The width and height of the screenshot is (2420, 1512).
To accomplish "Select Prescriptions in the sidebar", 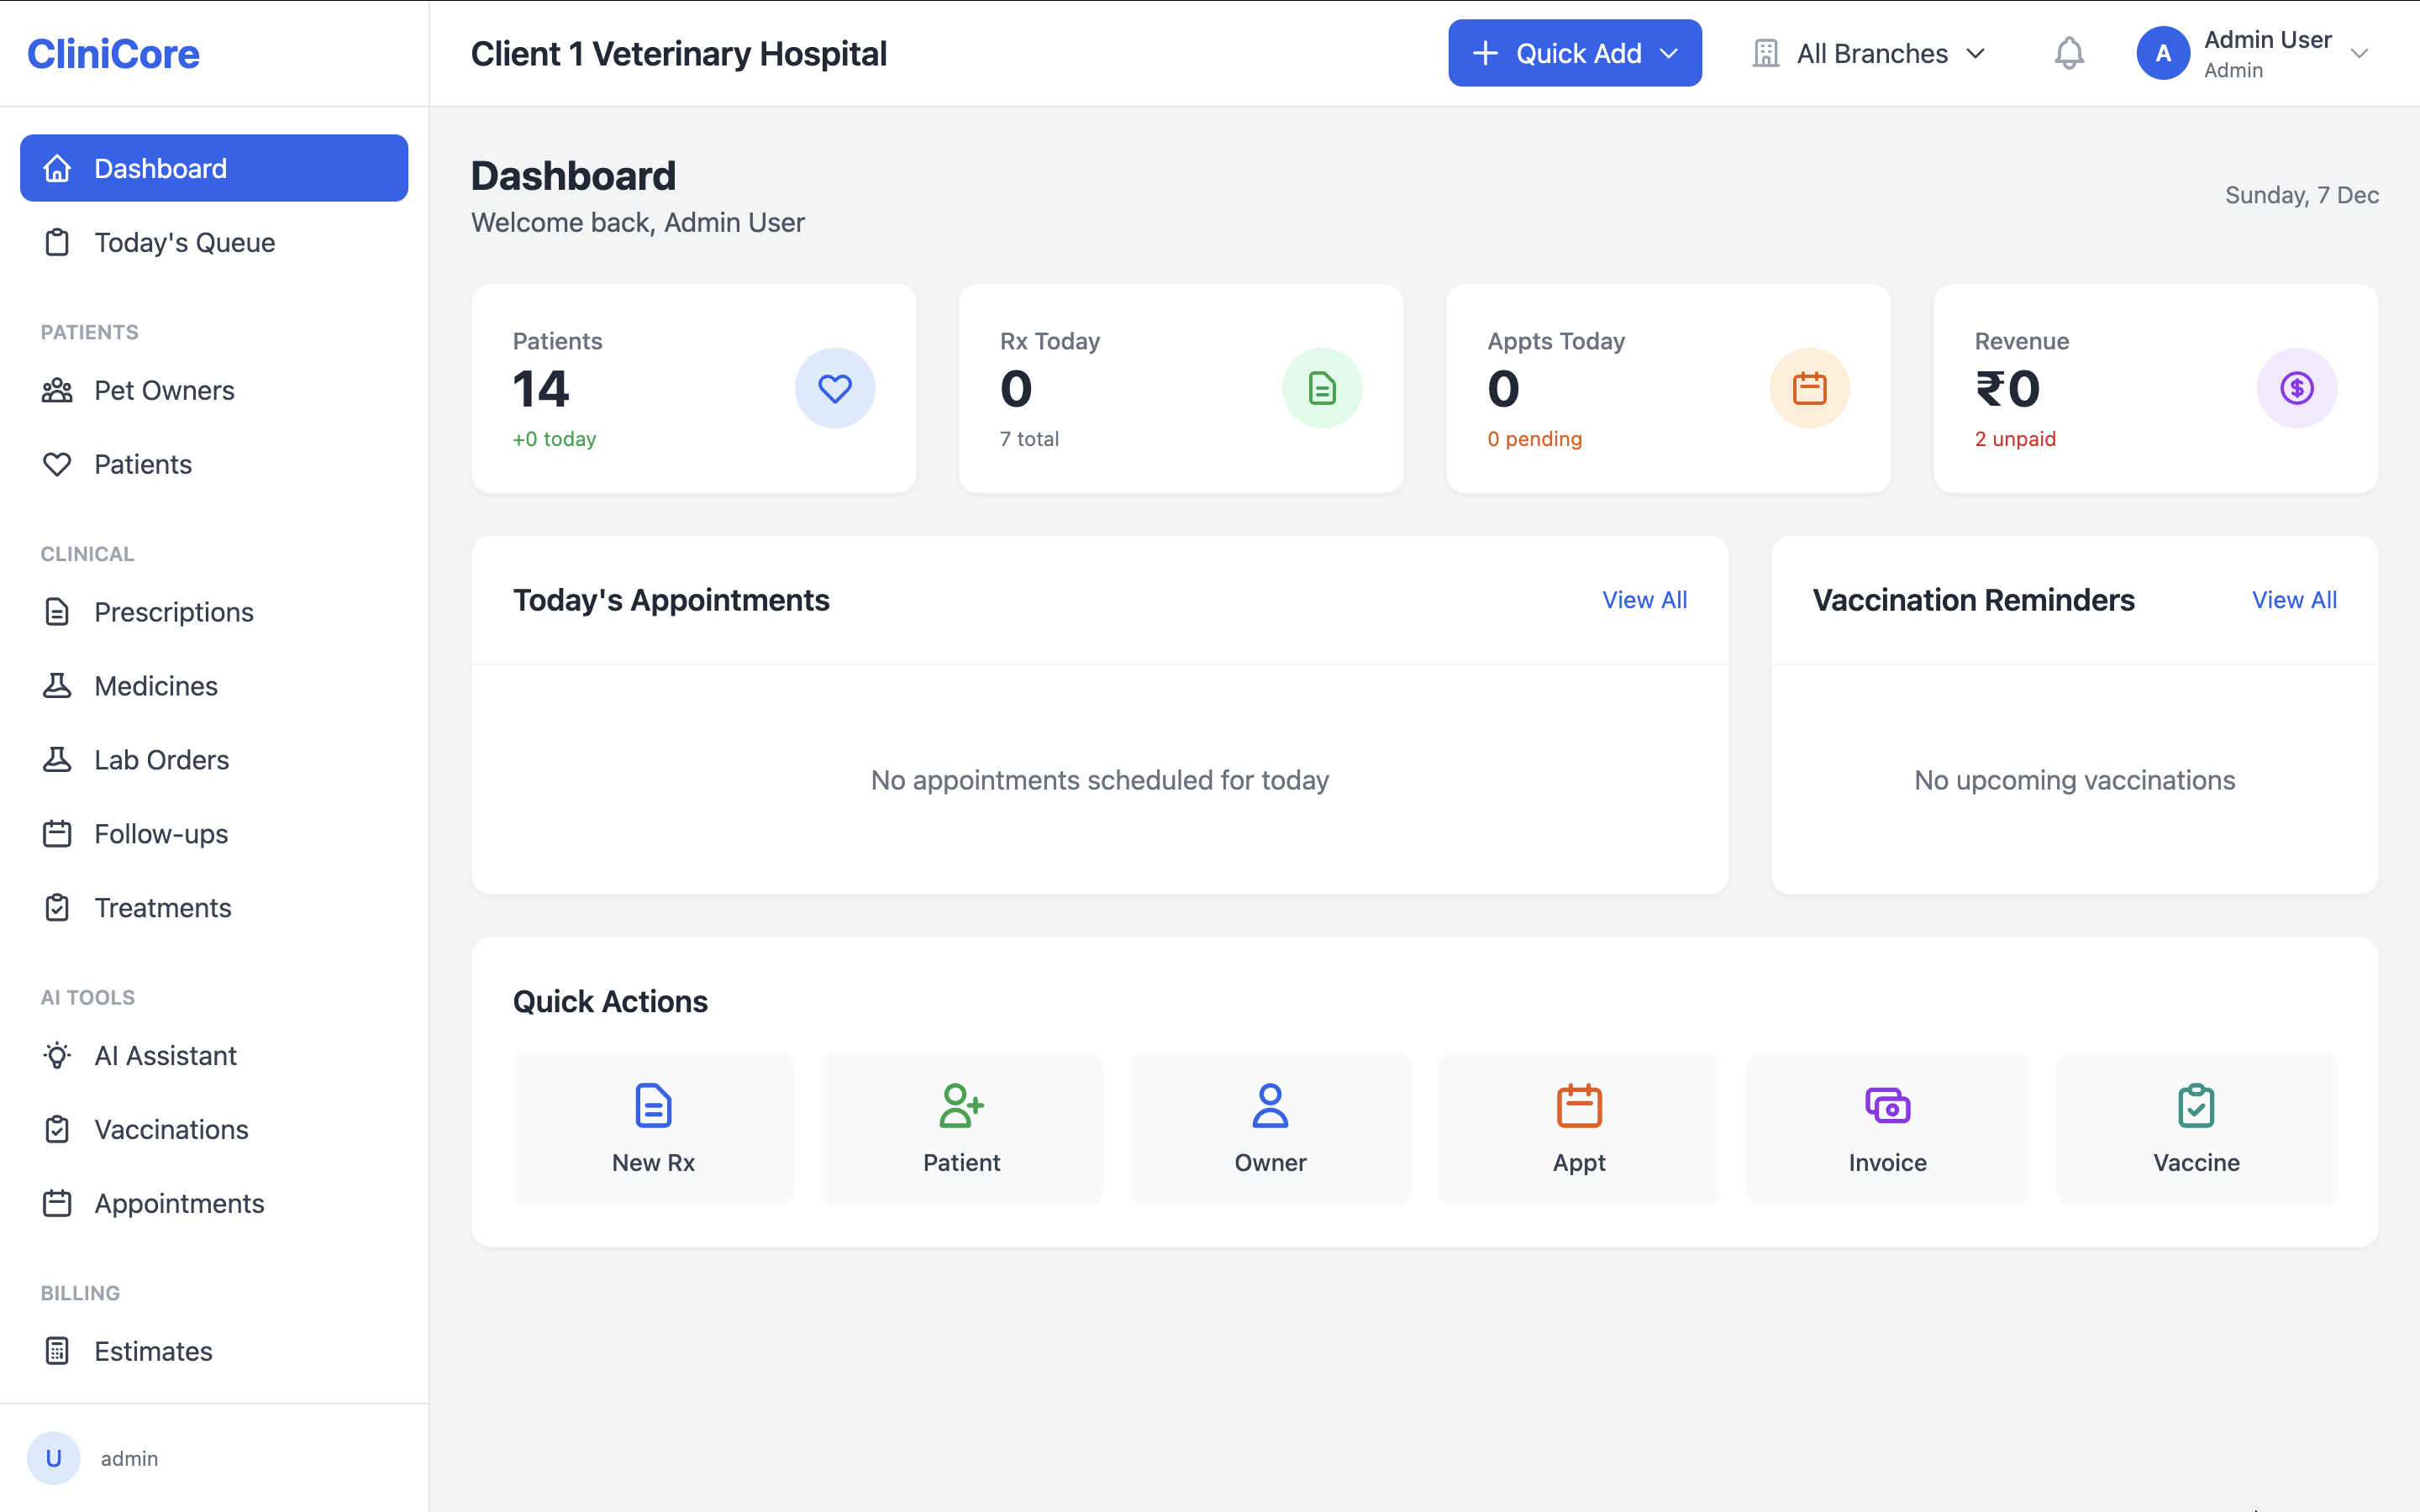I will click(x=174, y=611).
